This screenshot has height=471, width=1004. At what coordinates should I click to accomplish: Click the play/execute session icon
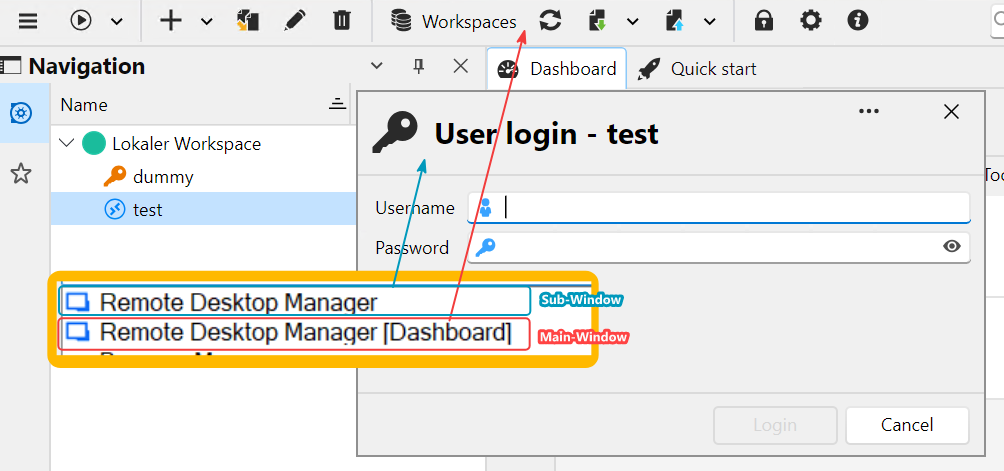81,21
